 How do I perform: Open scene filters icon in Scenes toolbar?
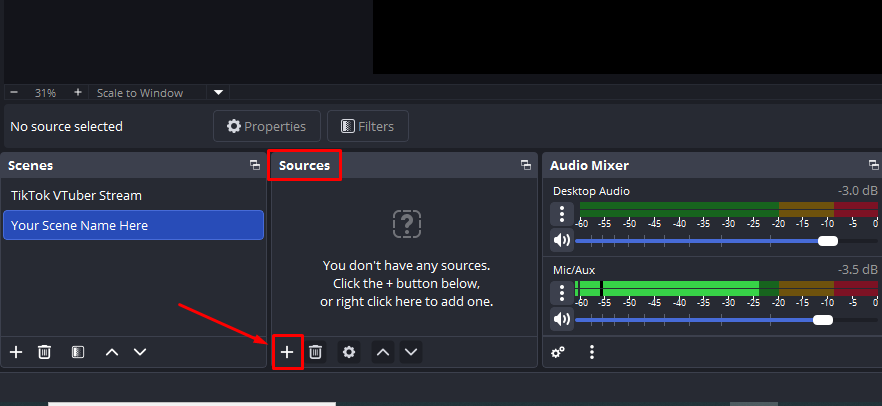78,352
